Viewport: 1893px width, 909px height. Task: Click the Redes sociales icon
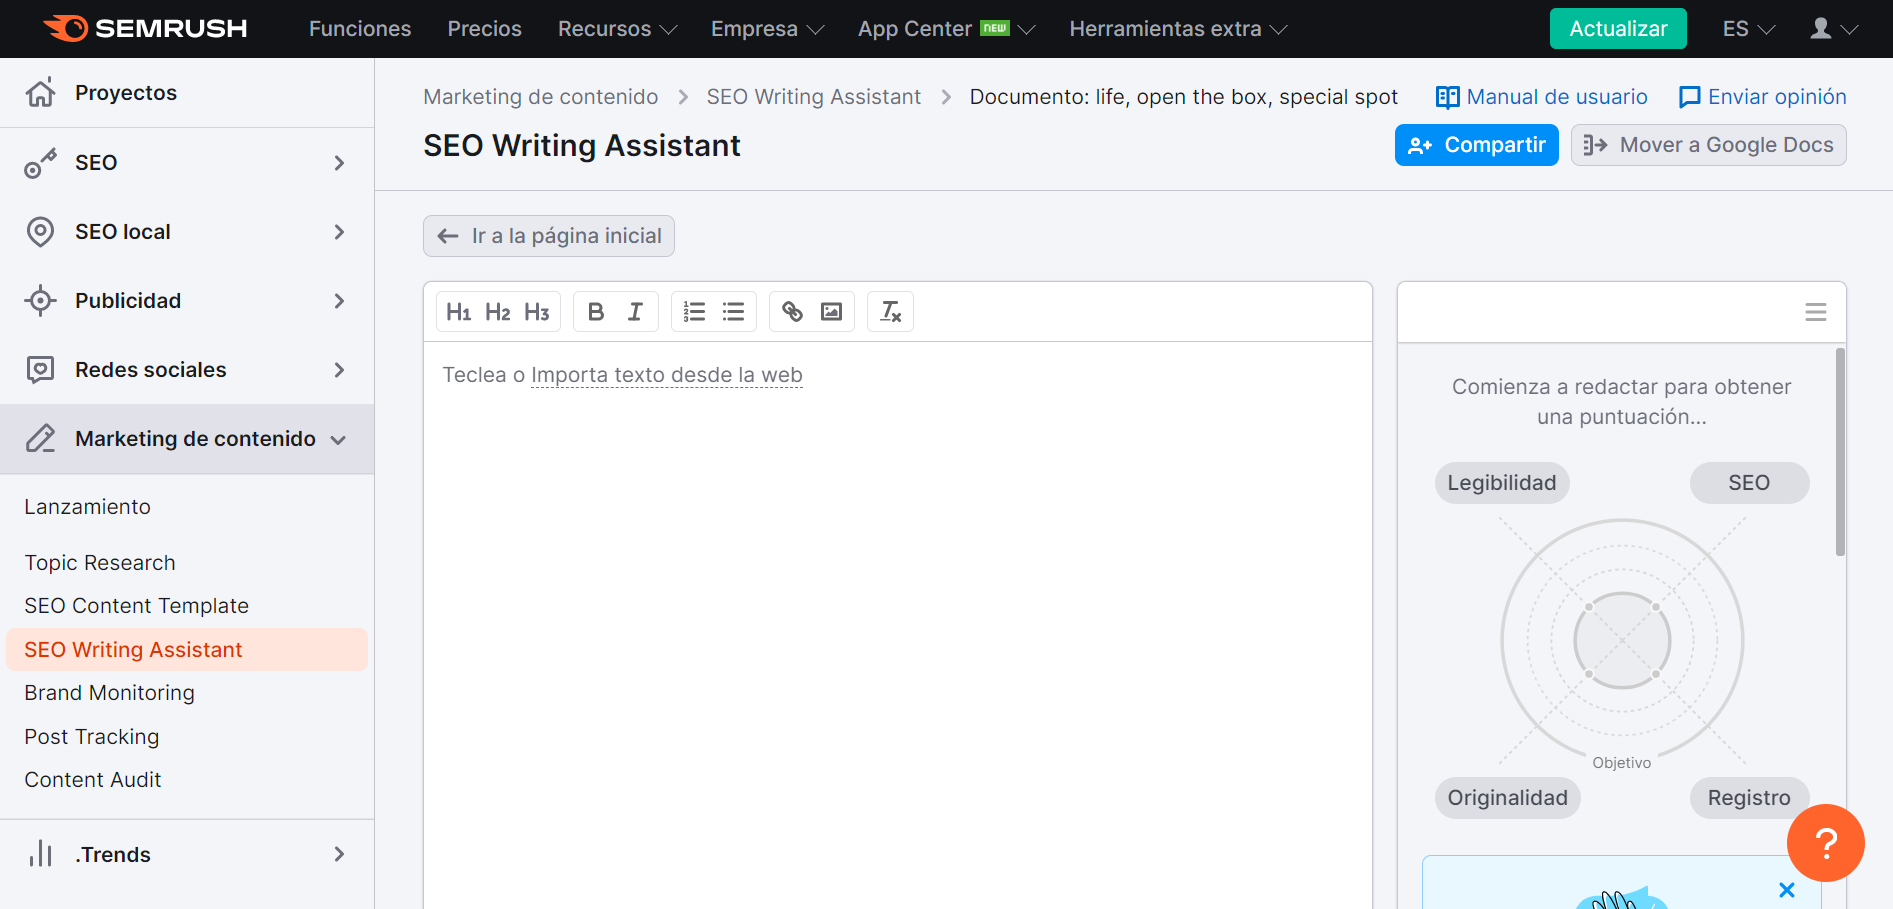point(40,370)
